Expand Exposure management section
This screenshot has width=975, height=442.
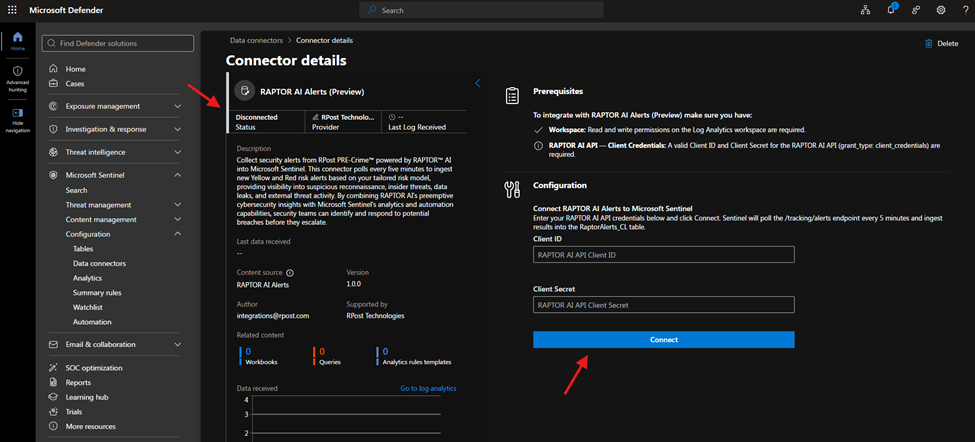tap(178, 106)
